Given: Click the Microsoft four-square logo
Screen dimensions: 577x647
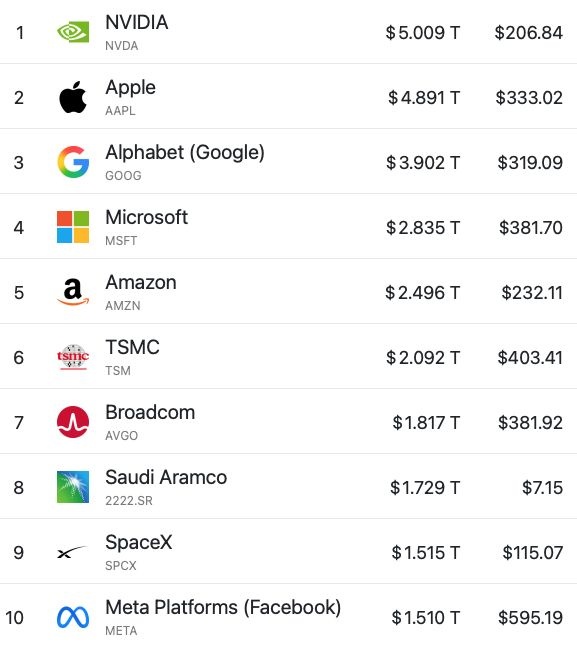Looking at the screenshot, I should click(73, 227).
